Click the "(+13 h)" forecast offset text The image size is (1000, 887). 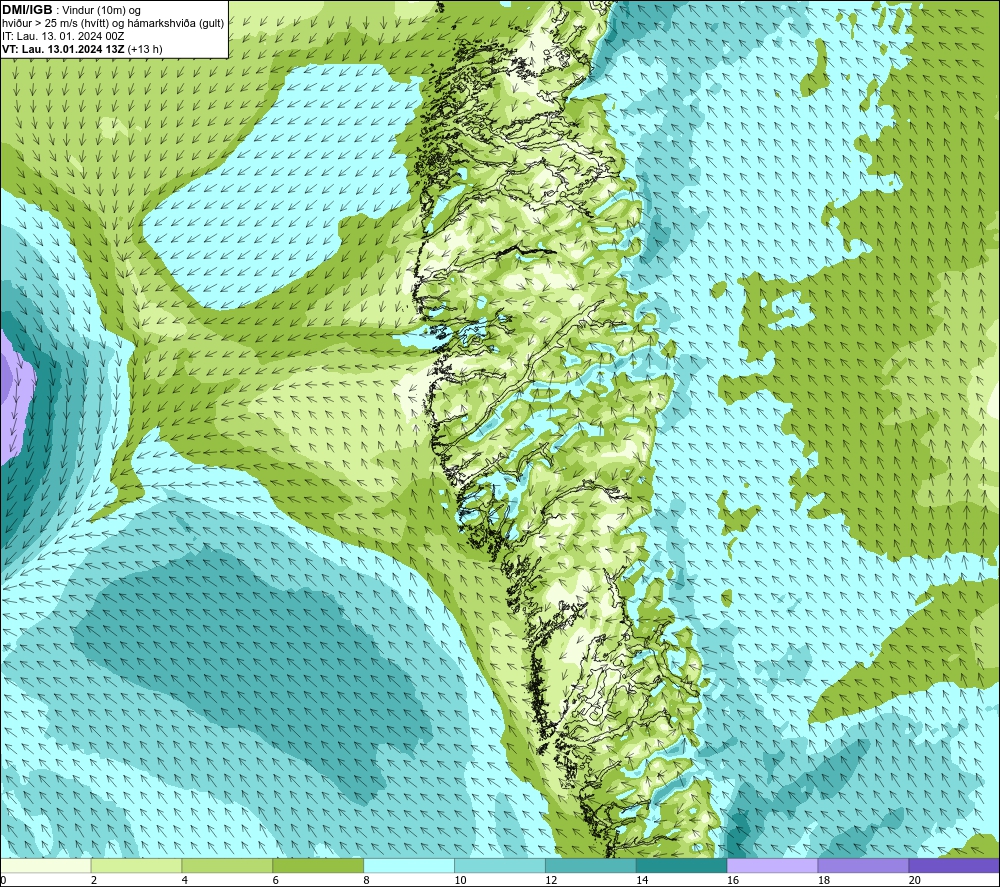click(145, 49)
